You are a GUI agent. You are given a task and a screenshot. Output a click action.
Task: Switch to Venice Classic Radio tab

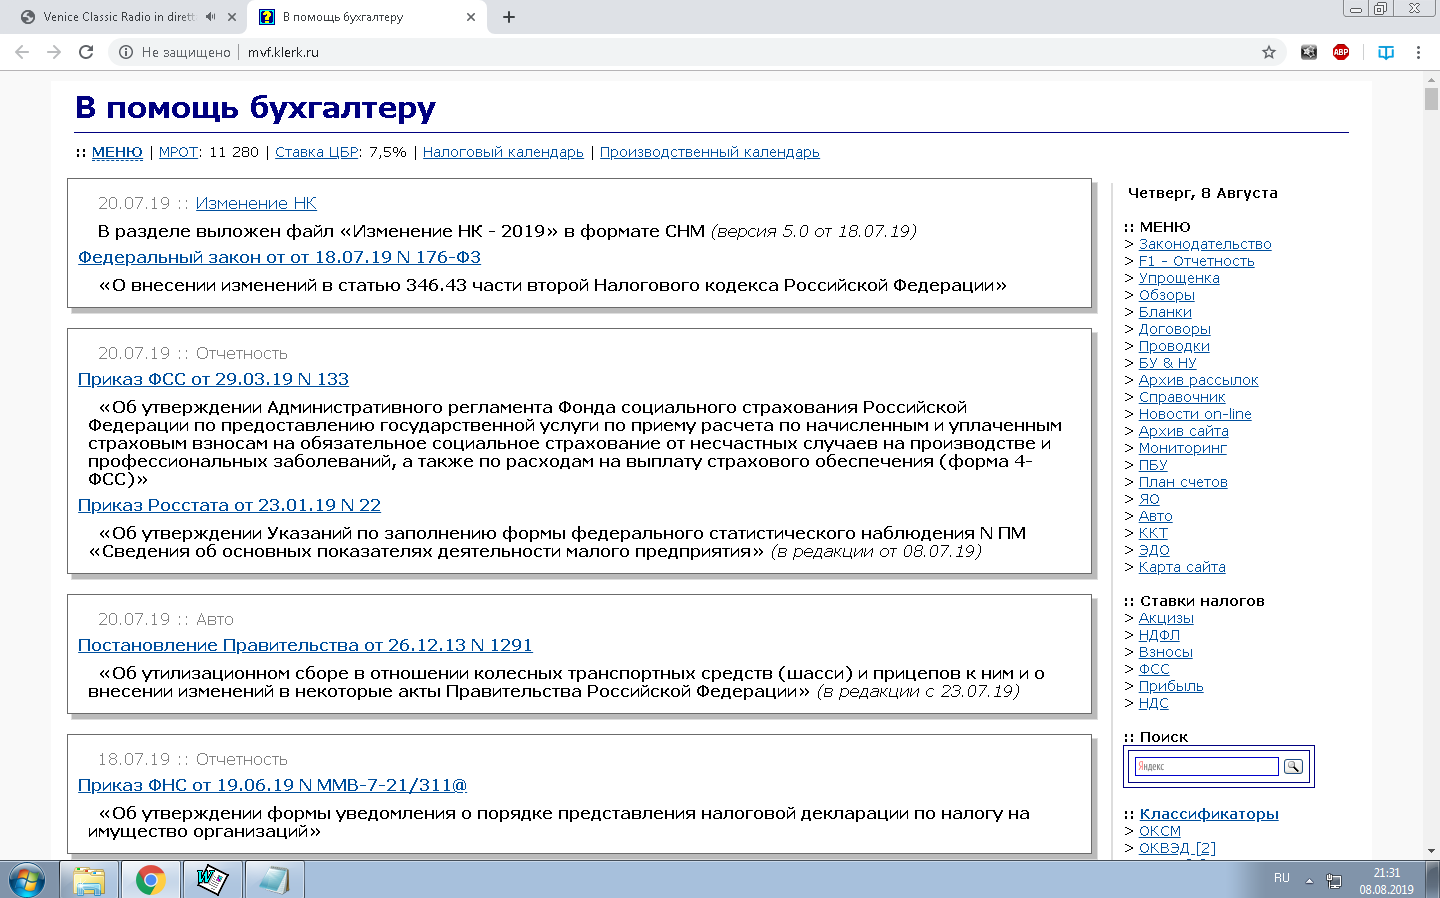[120, 17]
